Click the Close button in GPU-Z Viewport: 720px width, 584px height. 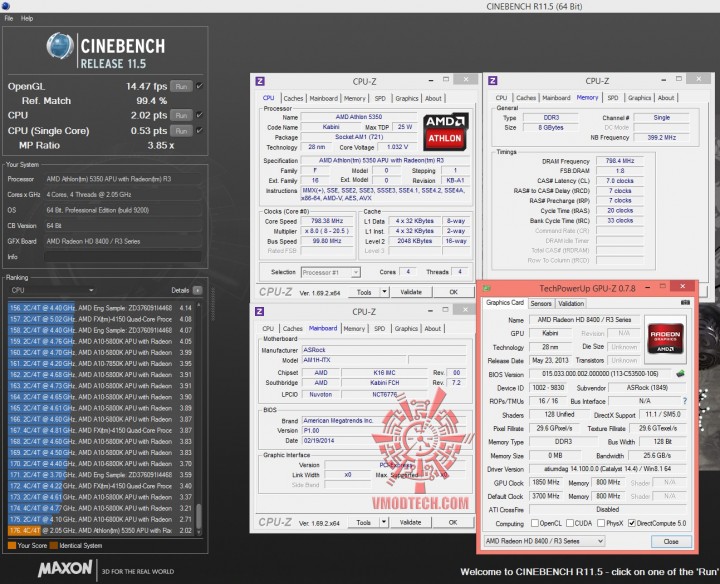(x=671, y=541)
